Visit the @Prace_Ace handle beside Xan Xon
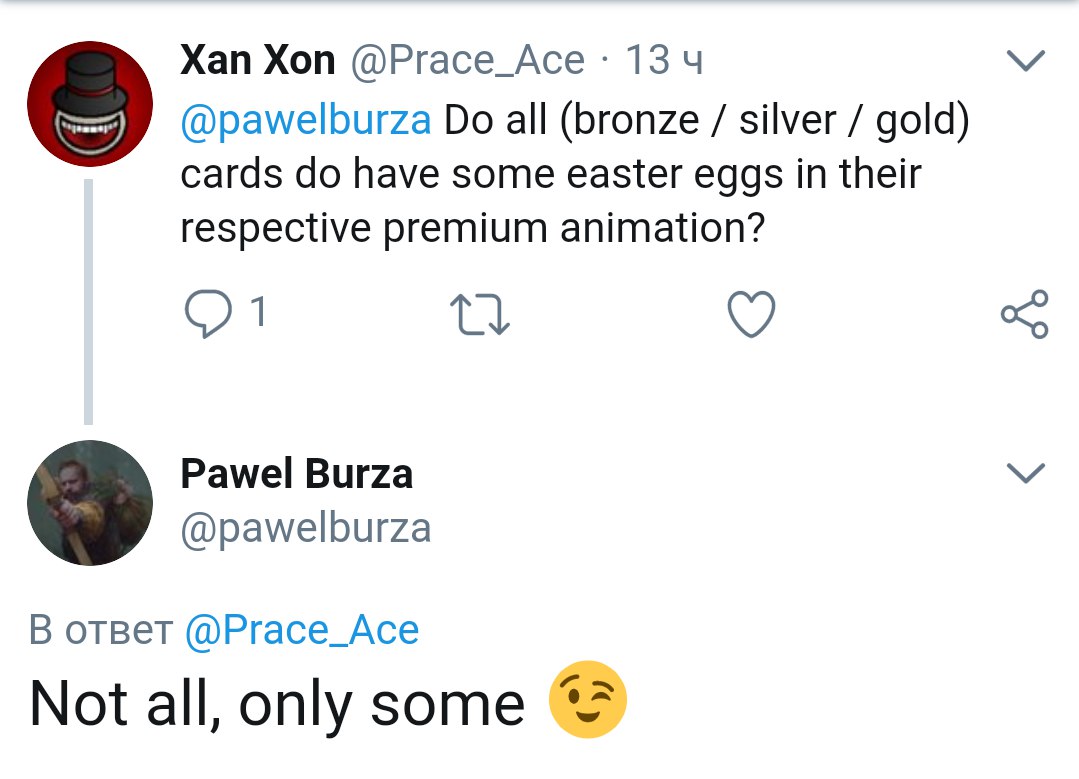Viewport: 1079px width, 779px height. pos(466,61)
